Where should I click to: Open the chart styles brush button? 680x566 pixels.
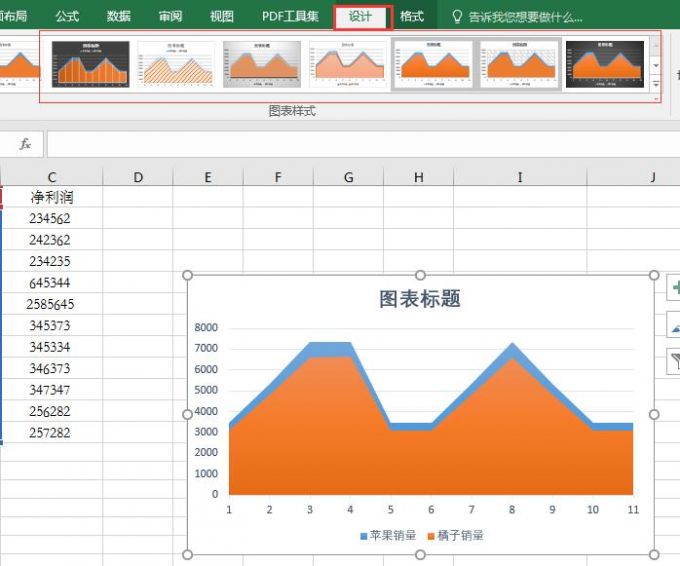point(674,324)
